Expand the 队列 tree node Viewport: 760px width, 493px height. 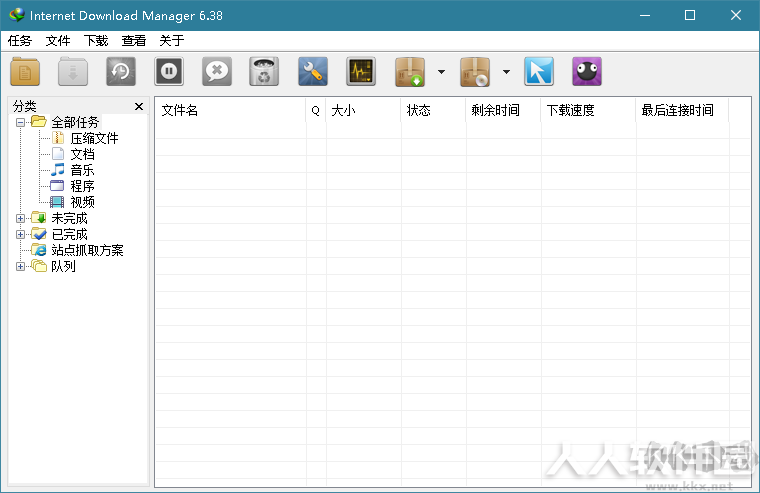20,266
